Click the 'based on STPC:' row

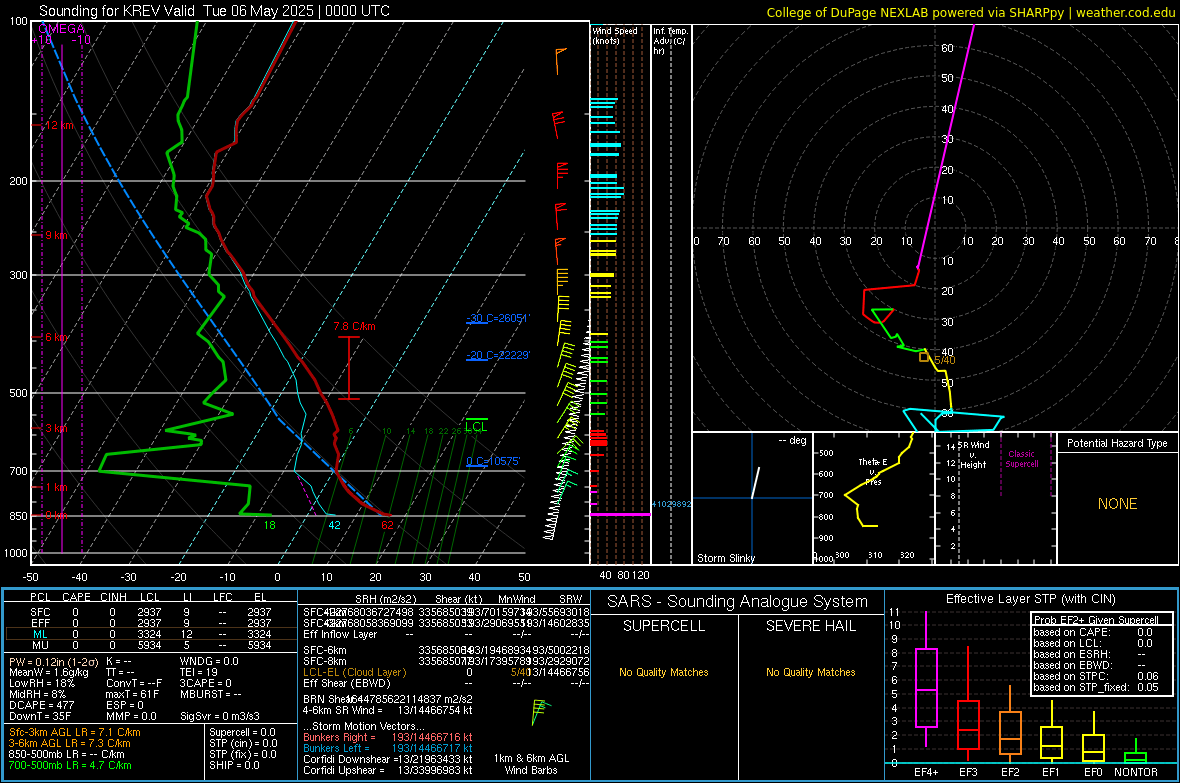1096,676
